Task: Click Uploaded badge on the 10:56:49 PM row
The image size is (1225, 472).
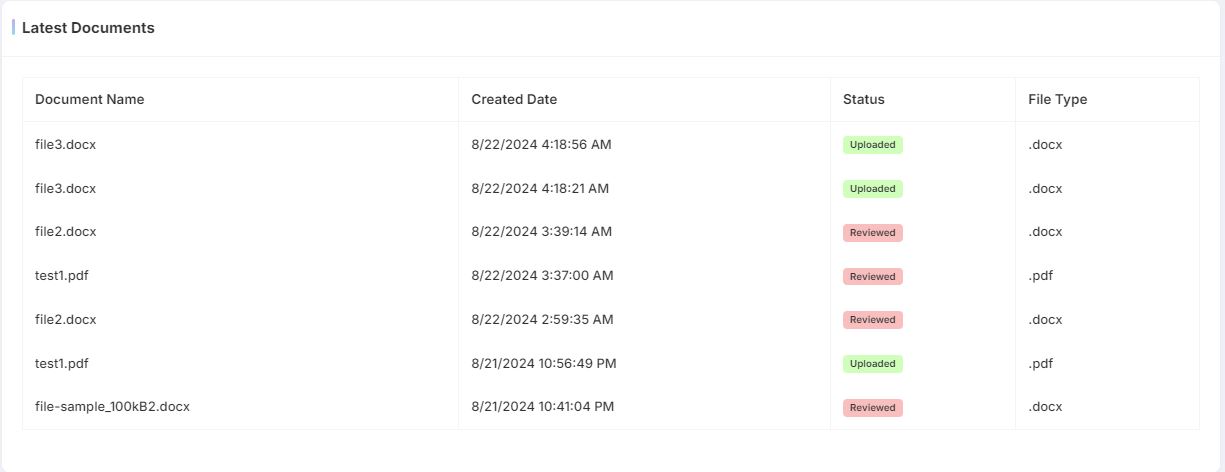Action: point(872,364)
